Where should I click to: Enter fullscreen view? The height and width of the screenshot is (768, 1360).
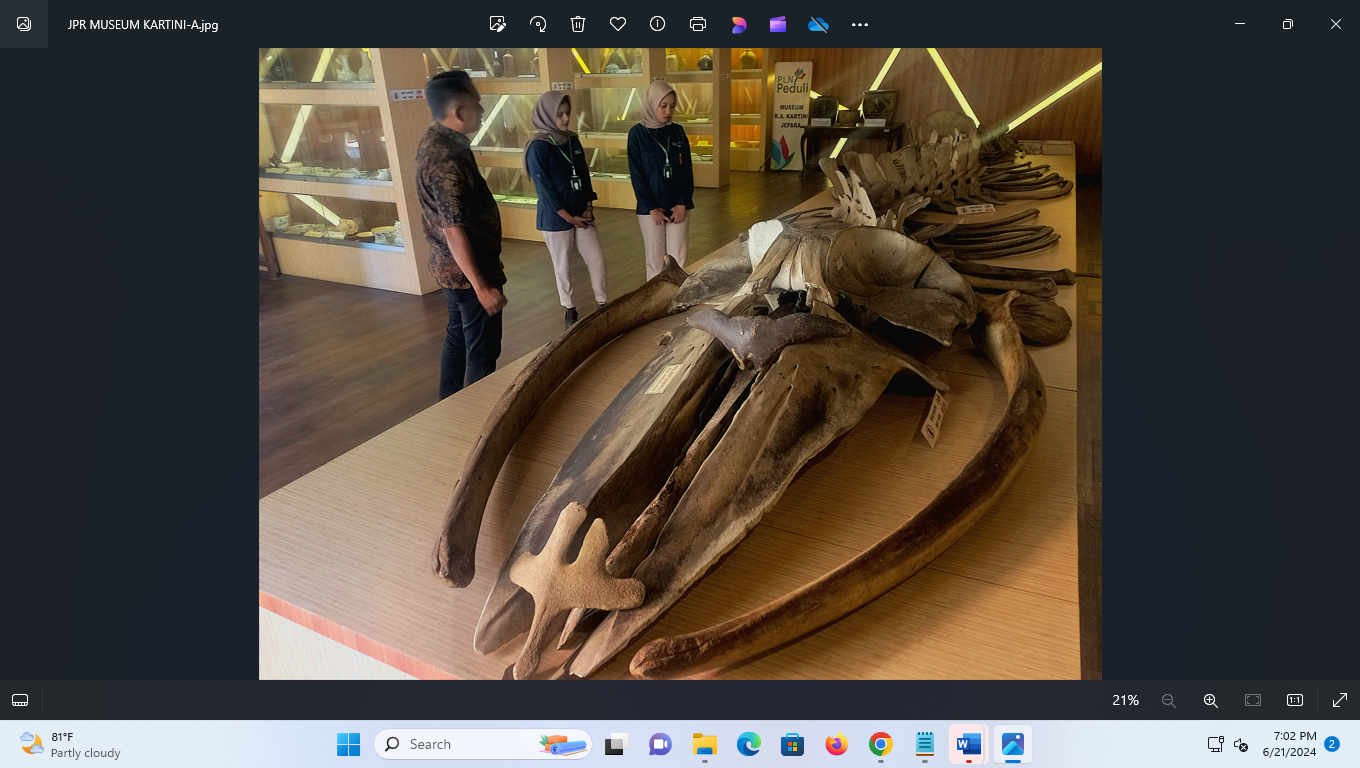pos(1340,700)
